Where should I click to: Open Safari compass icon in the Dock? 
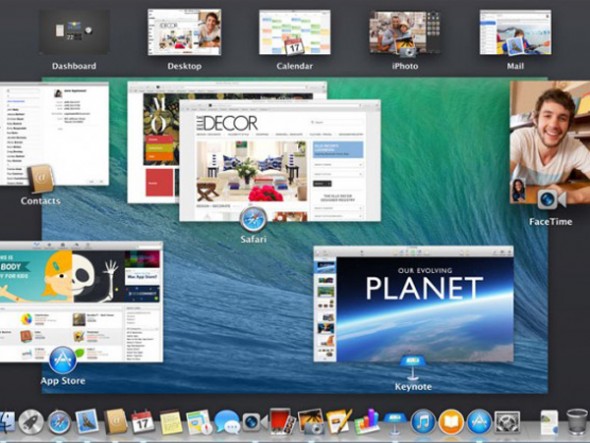(x=59, y=422)
